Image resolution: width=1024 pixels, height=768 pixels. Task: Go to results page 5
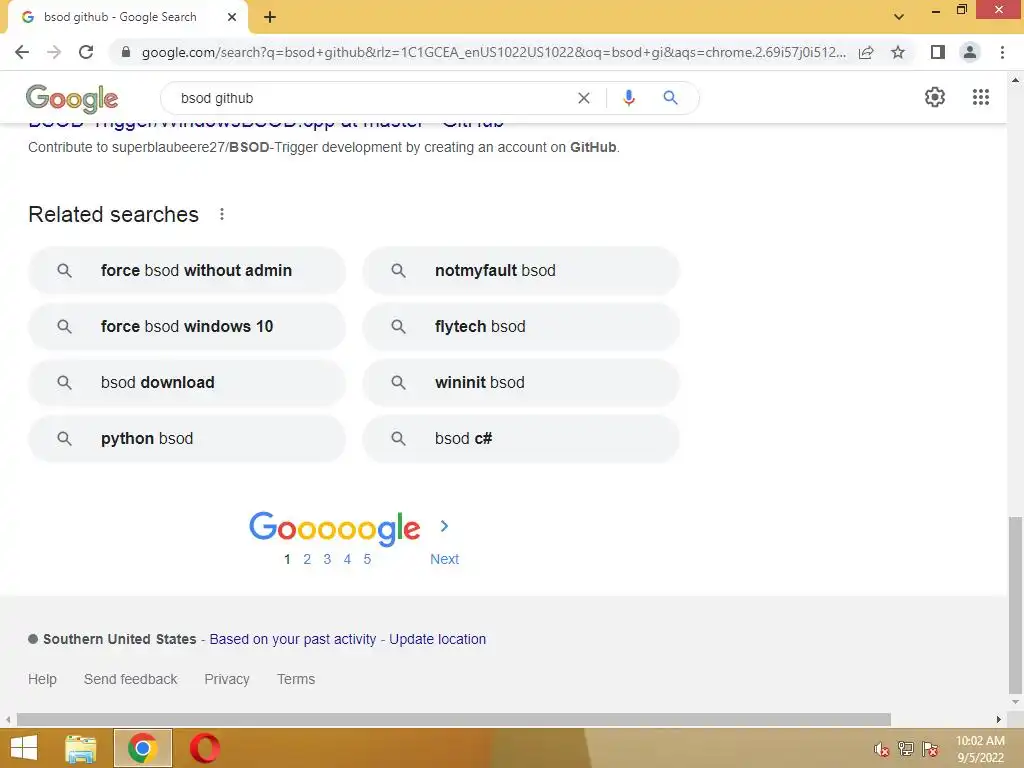(367, 559)
